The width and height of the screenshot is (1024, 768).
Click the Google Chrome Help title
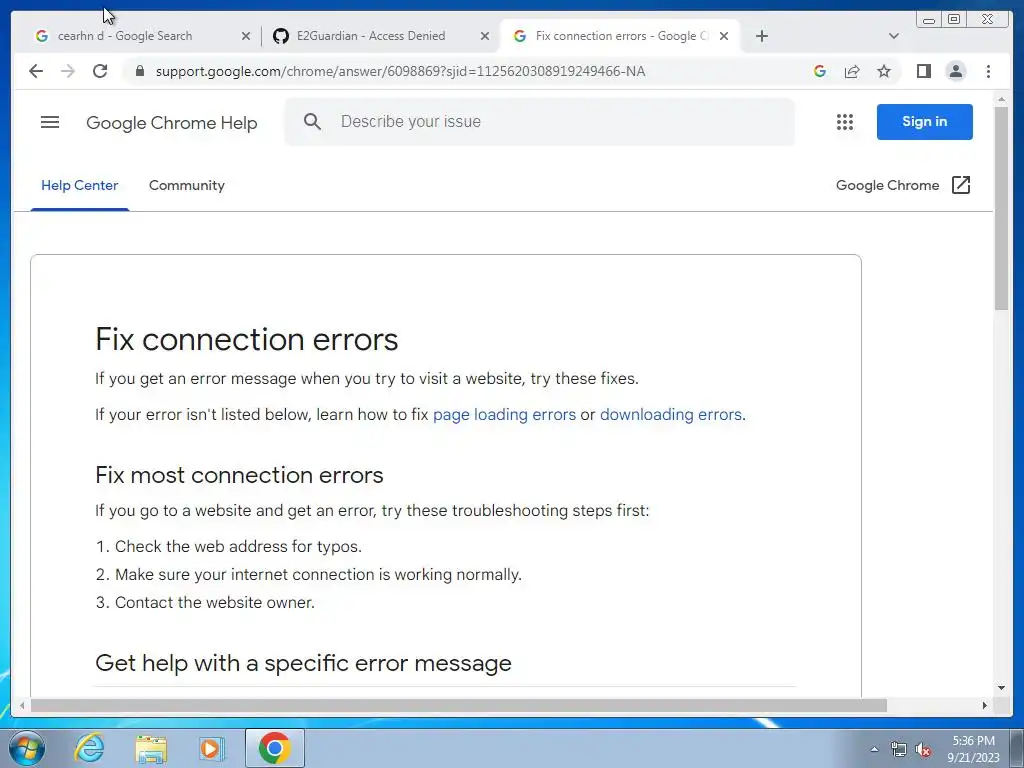pyautogui.click(x=172, y=123)
